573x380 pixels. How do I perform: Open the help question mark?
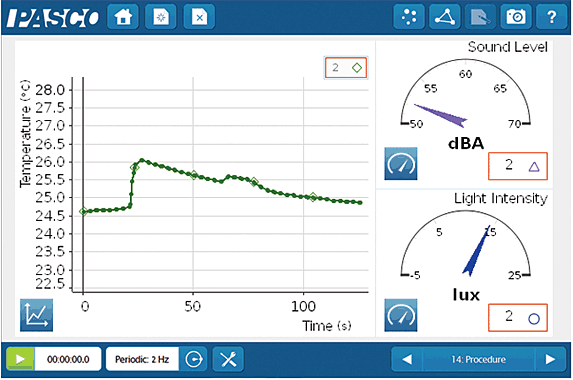[551, 17]
